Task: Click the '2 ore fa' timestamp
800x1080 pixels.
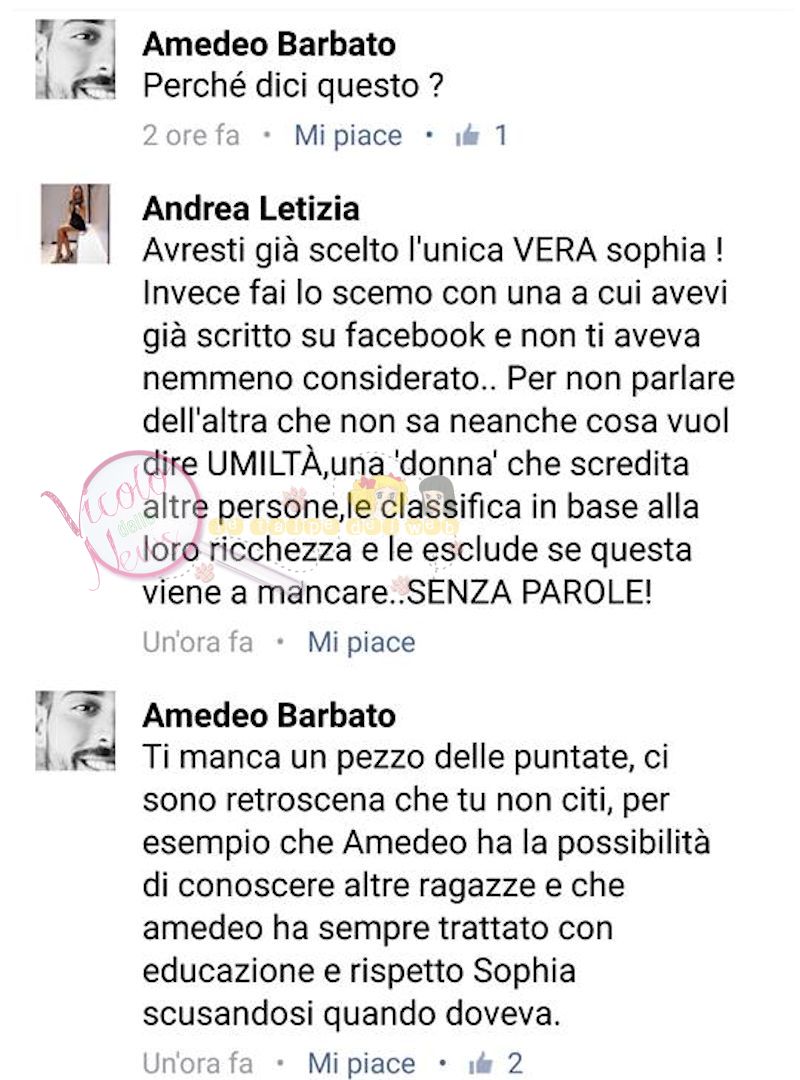Action: (191, 136)
